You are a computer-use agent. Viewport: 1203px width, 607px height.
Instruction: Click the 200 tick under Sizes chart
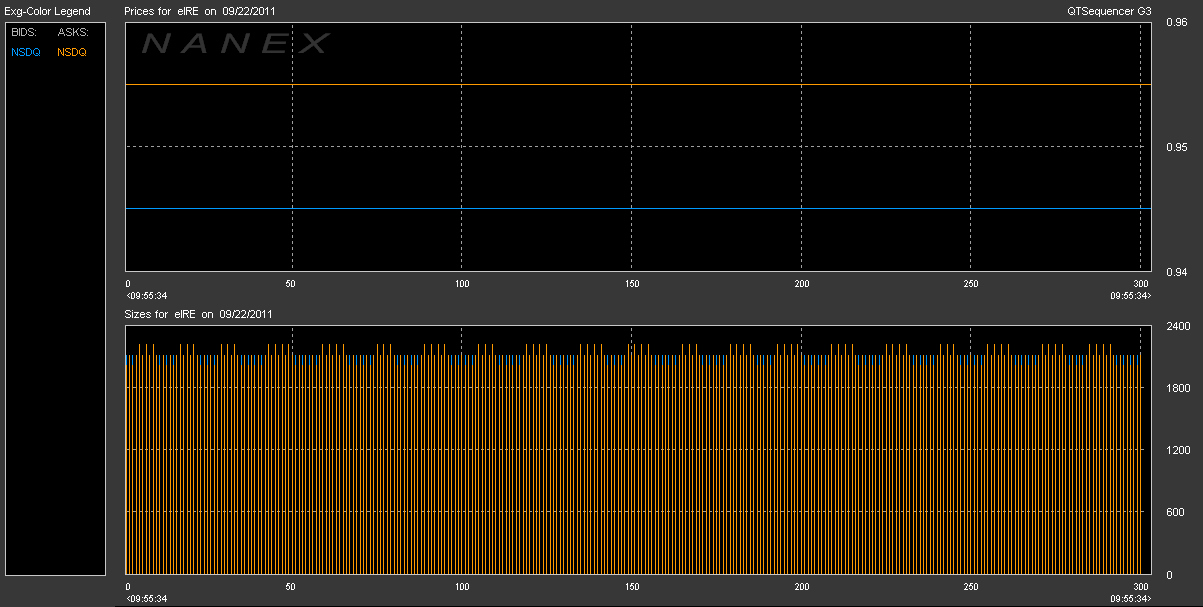(x=801, y=587)
